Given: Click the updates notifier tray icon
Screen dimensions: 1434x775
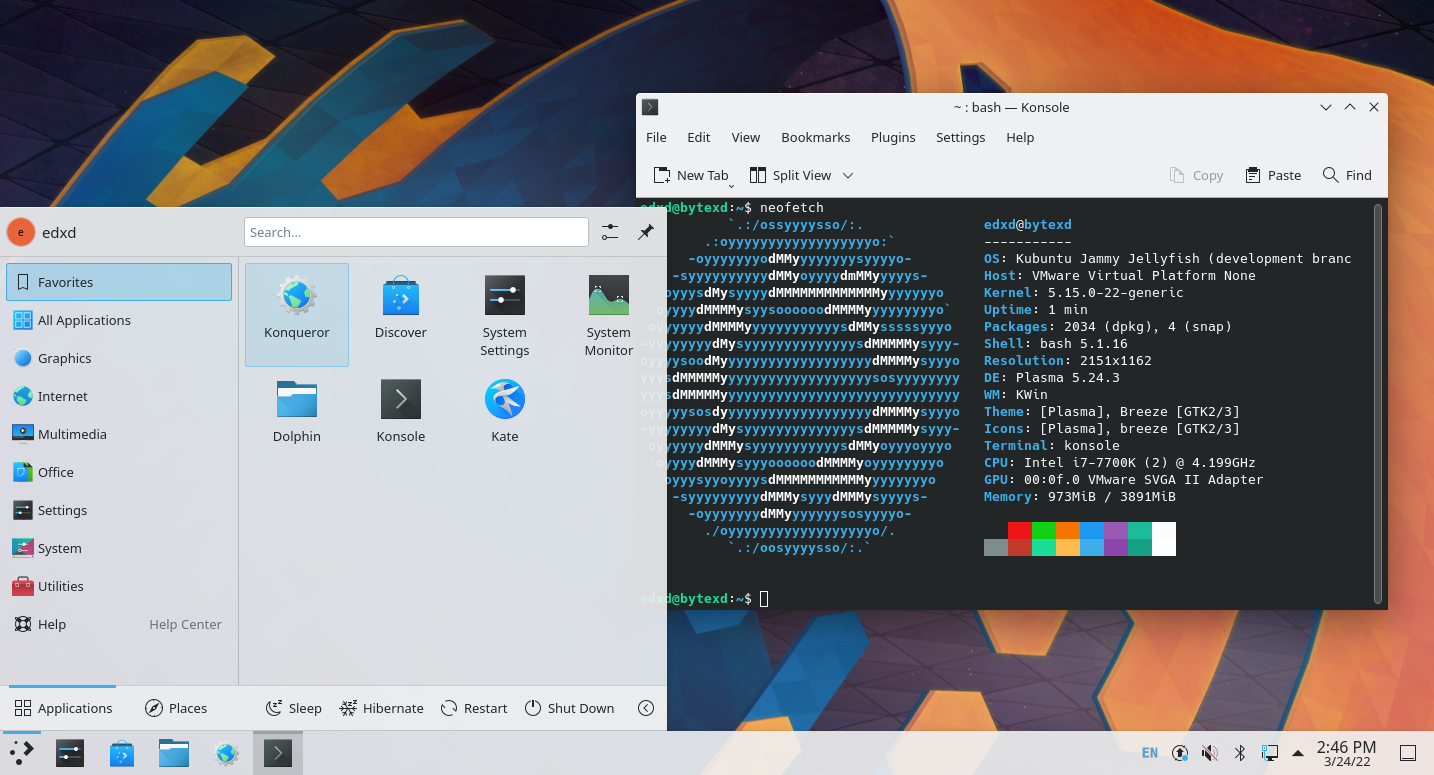Looking at the screenshot, I should pos(1180,753).
